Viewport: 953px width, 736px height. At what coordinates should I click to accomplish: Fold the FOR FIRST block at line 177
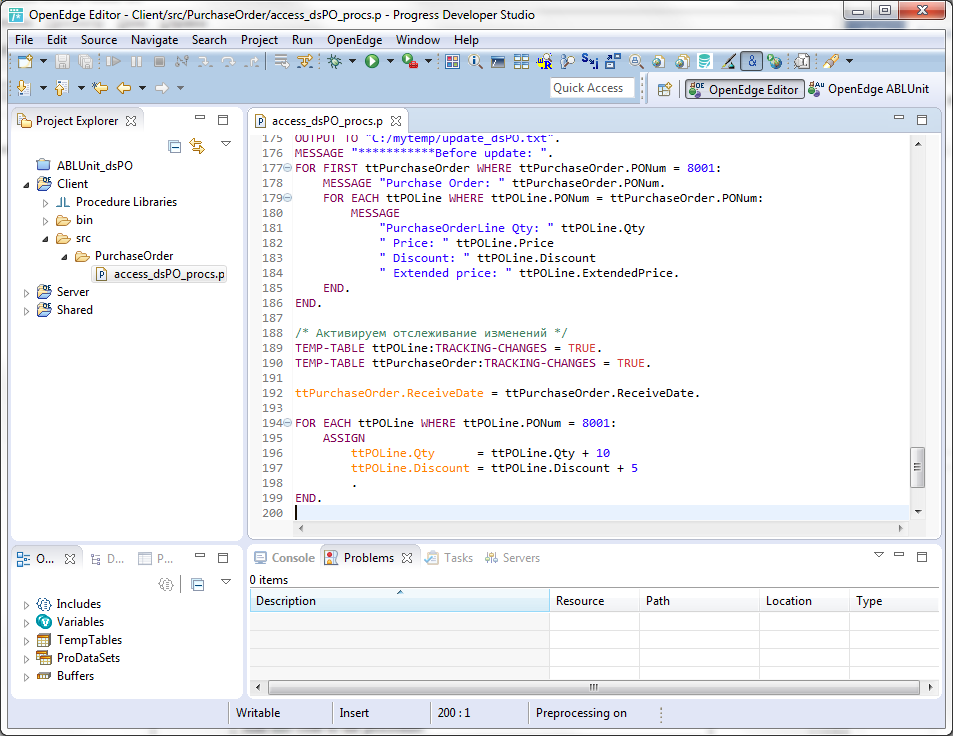coord(287,168)
